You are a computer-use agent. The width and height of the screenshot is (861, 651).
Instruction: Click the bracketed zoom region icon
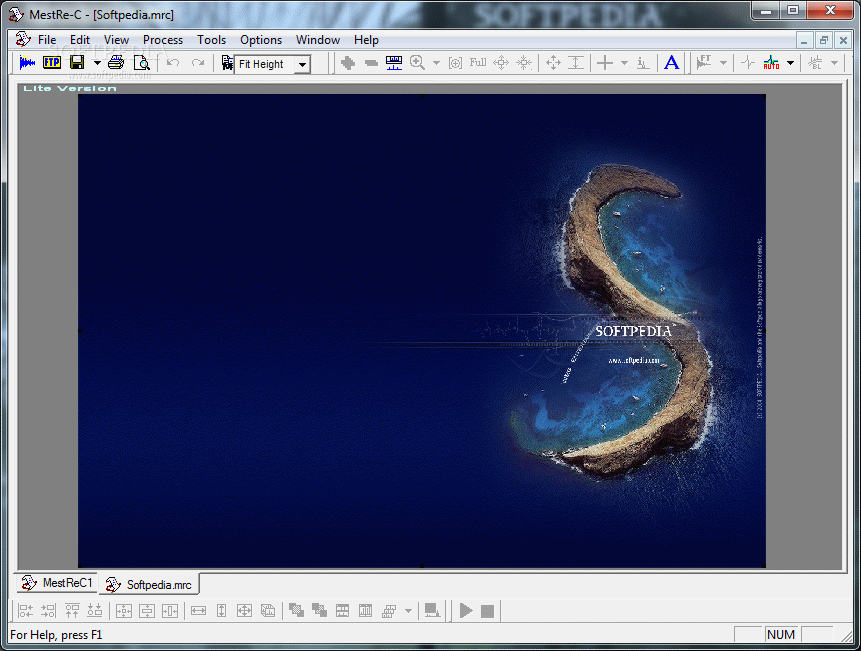click(455, 63)
